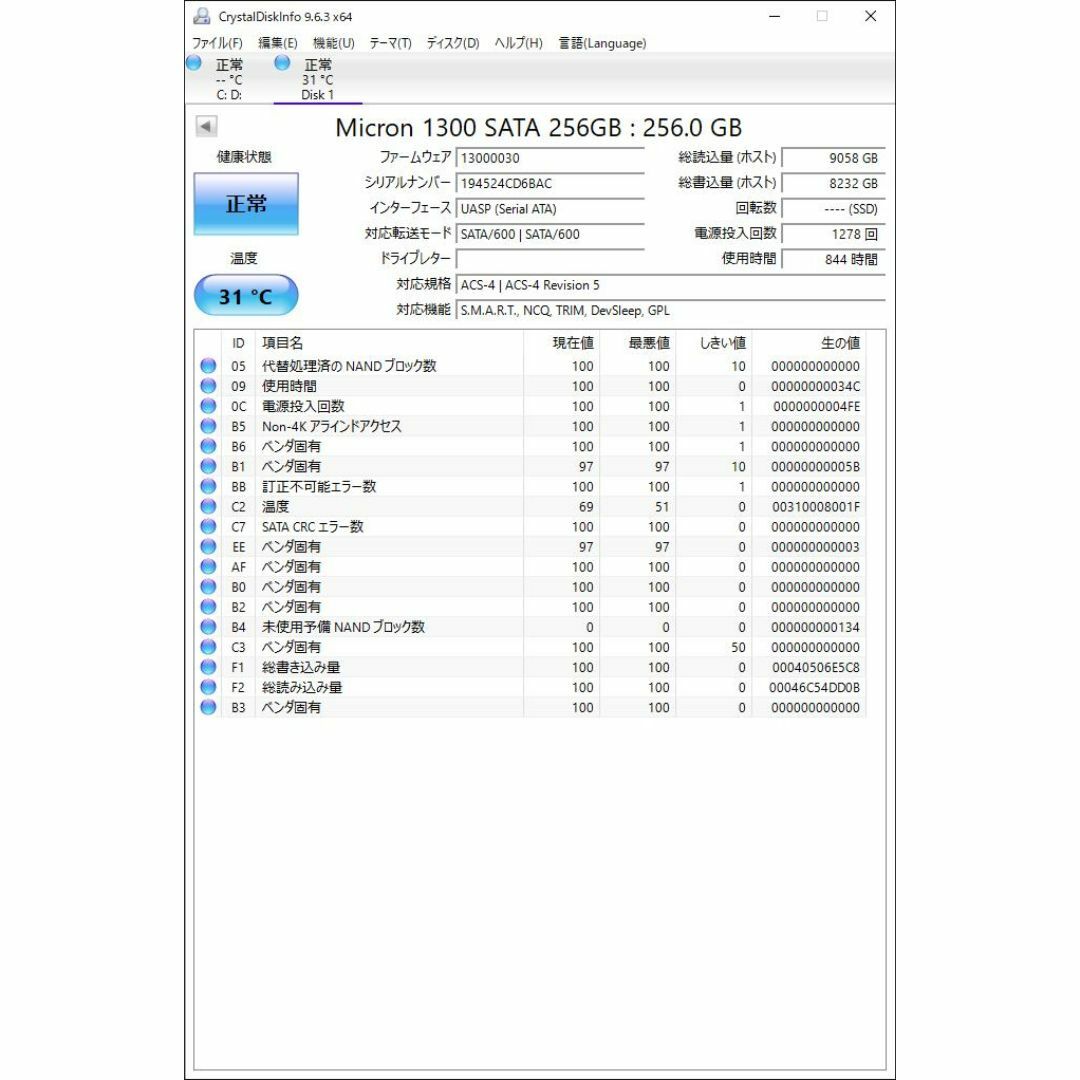Viewport: 1080px width, 1080px height.
Task: Click the しきい値 column header
Action: click(714, 342)
